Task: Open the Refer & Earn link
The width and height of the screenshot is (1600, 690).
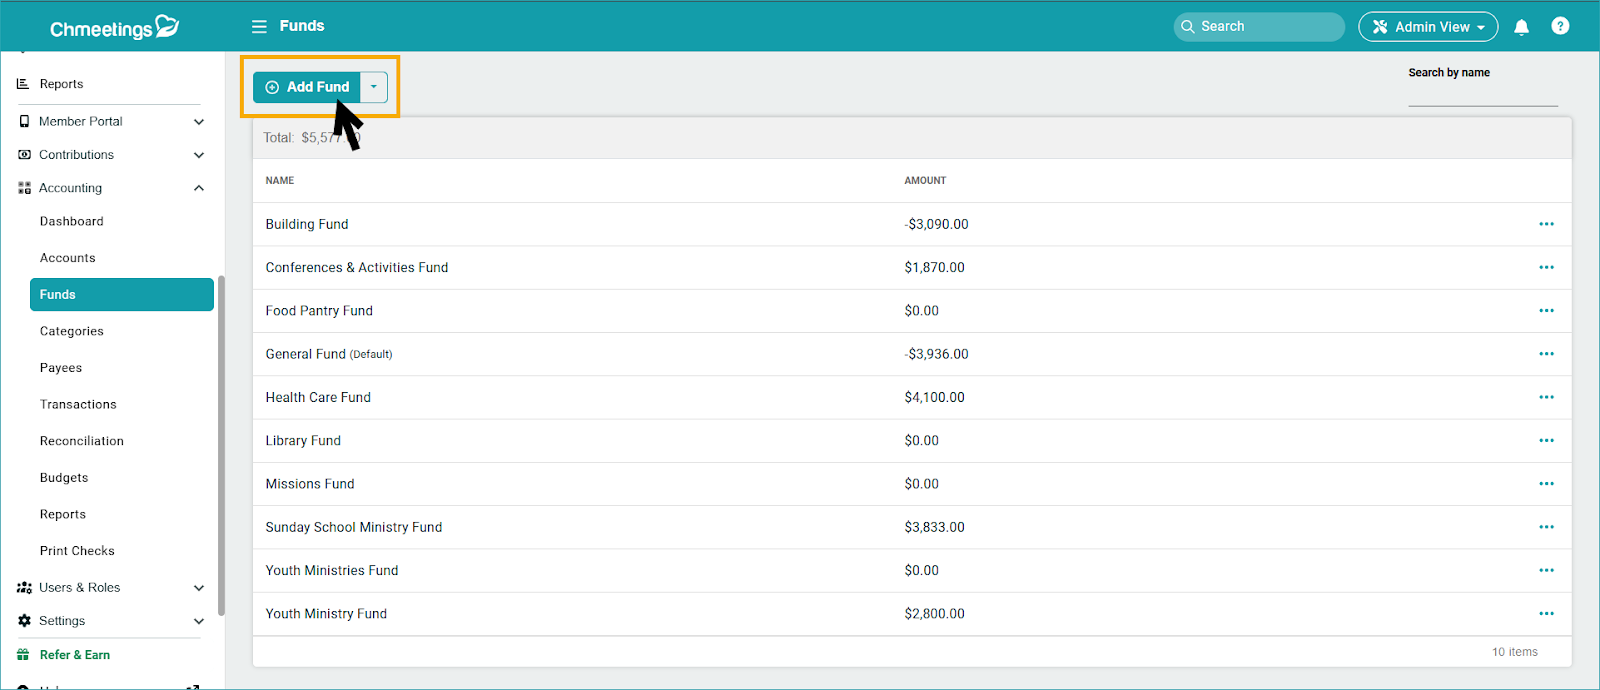Action: click(x=75, y=655)
